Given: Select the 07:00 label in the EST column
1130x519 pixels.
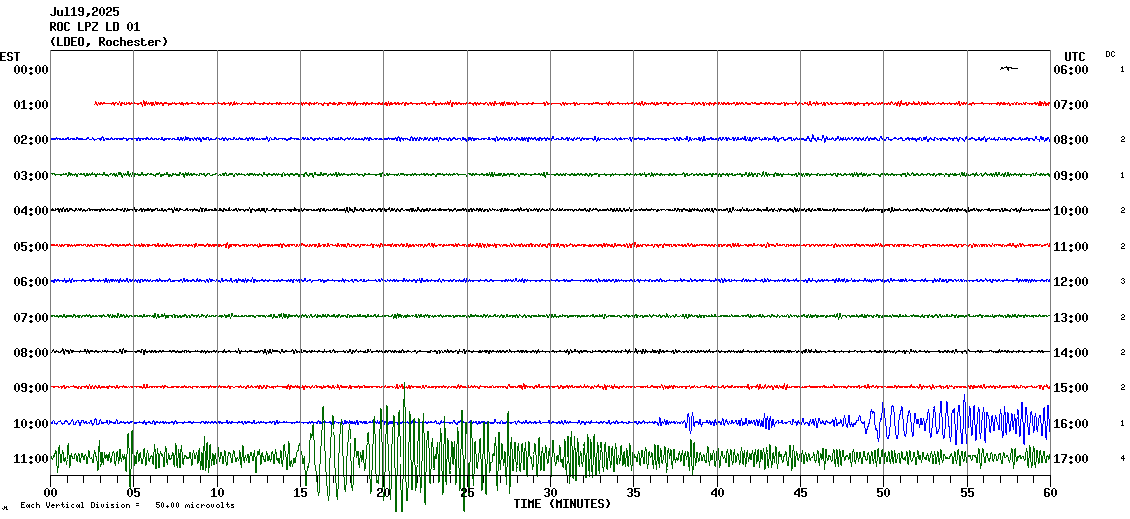Looking at the screenshot, I should pyautogui.click(x=31, y=318).
